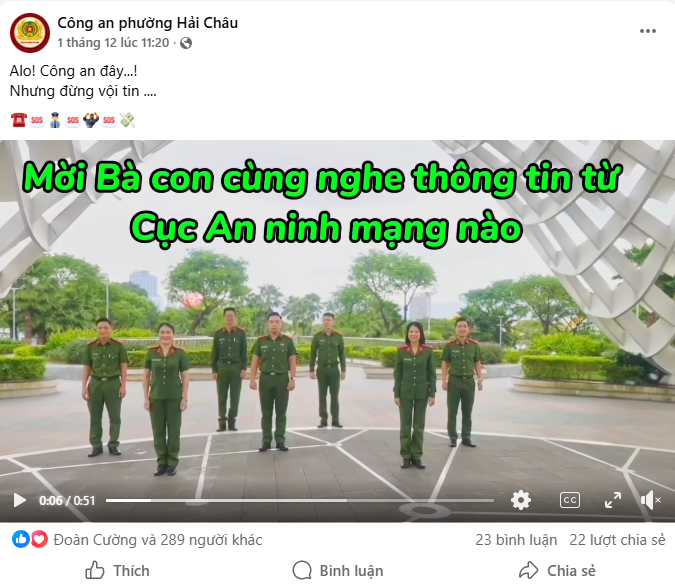675x586 pixels.
Task: Click the video progress bar
Action: point(300,500)
